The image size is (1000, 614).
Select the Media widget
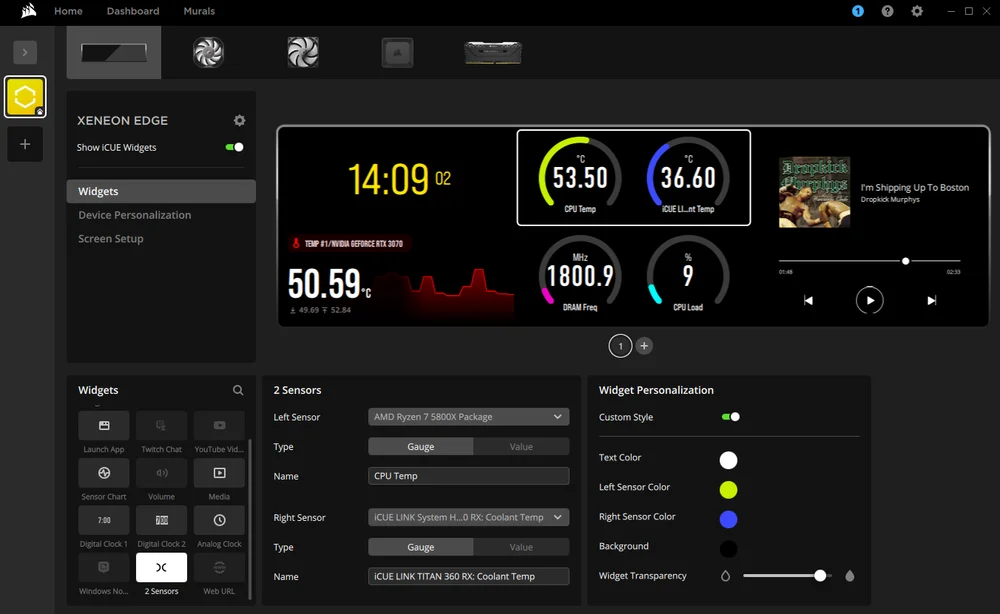click(219, 472)
